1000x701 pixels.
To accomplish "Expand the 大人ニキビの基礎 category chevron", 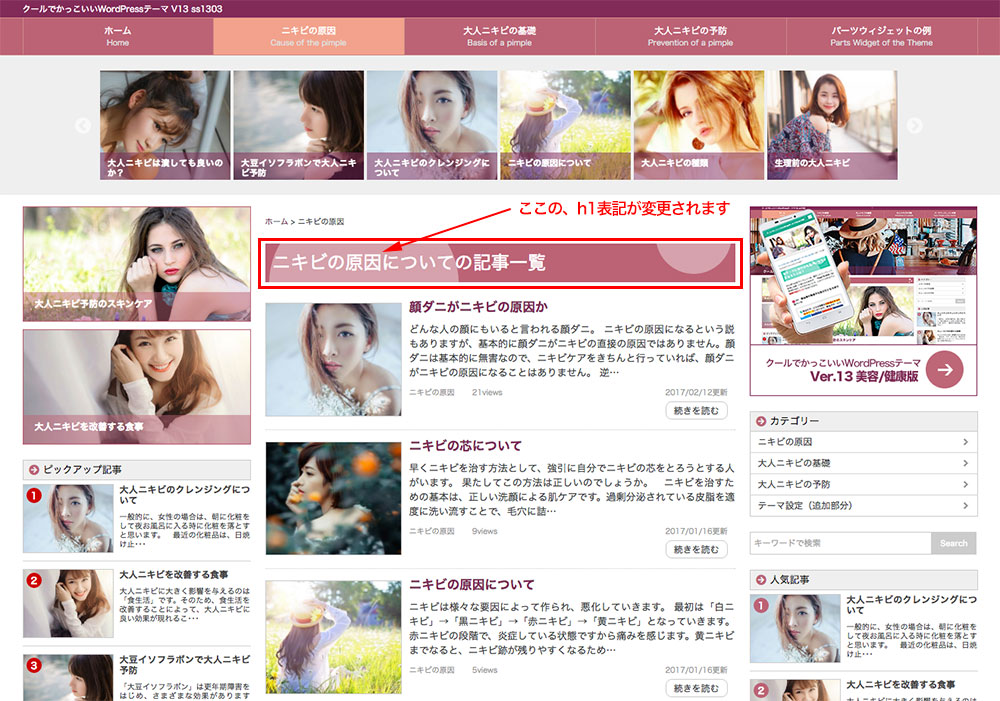I will click(x=966, y=463).
